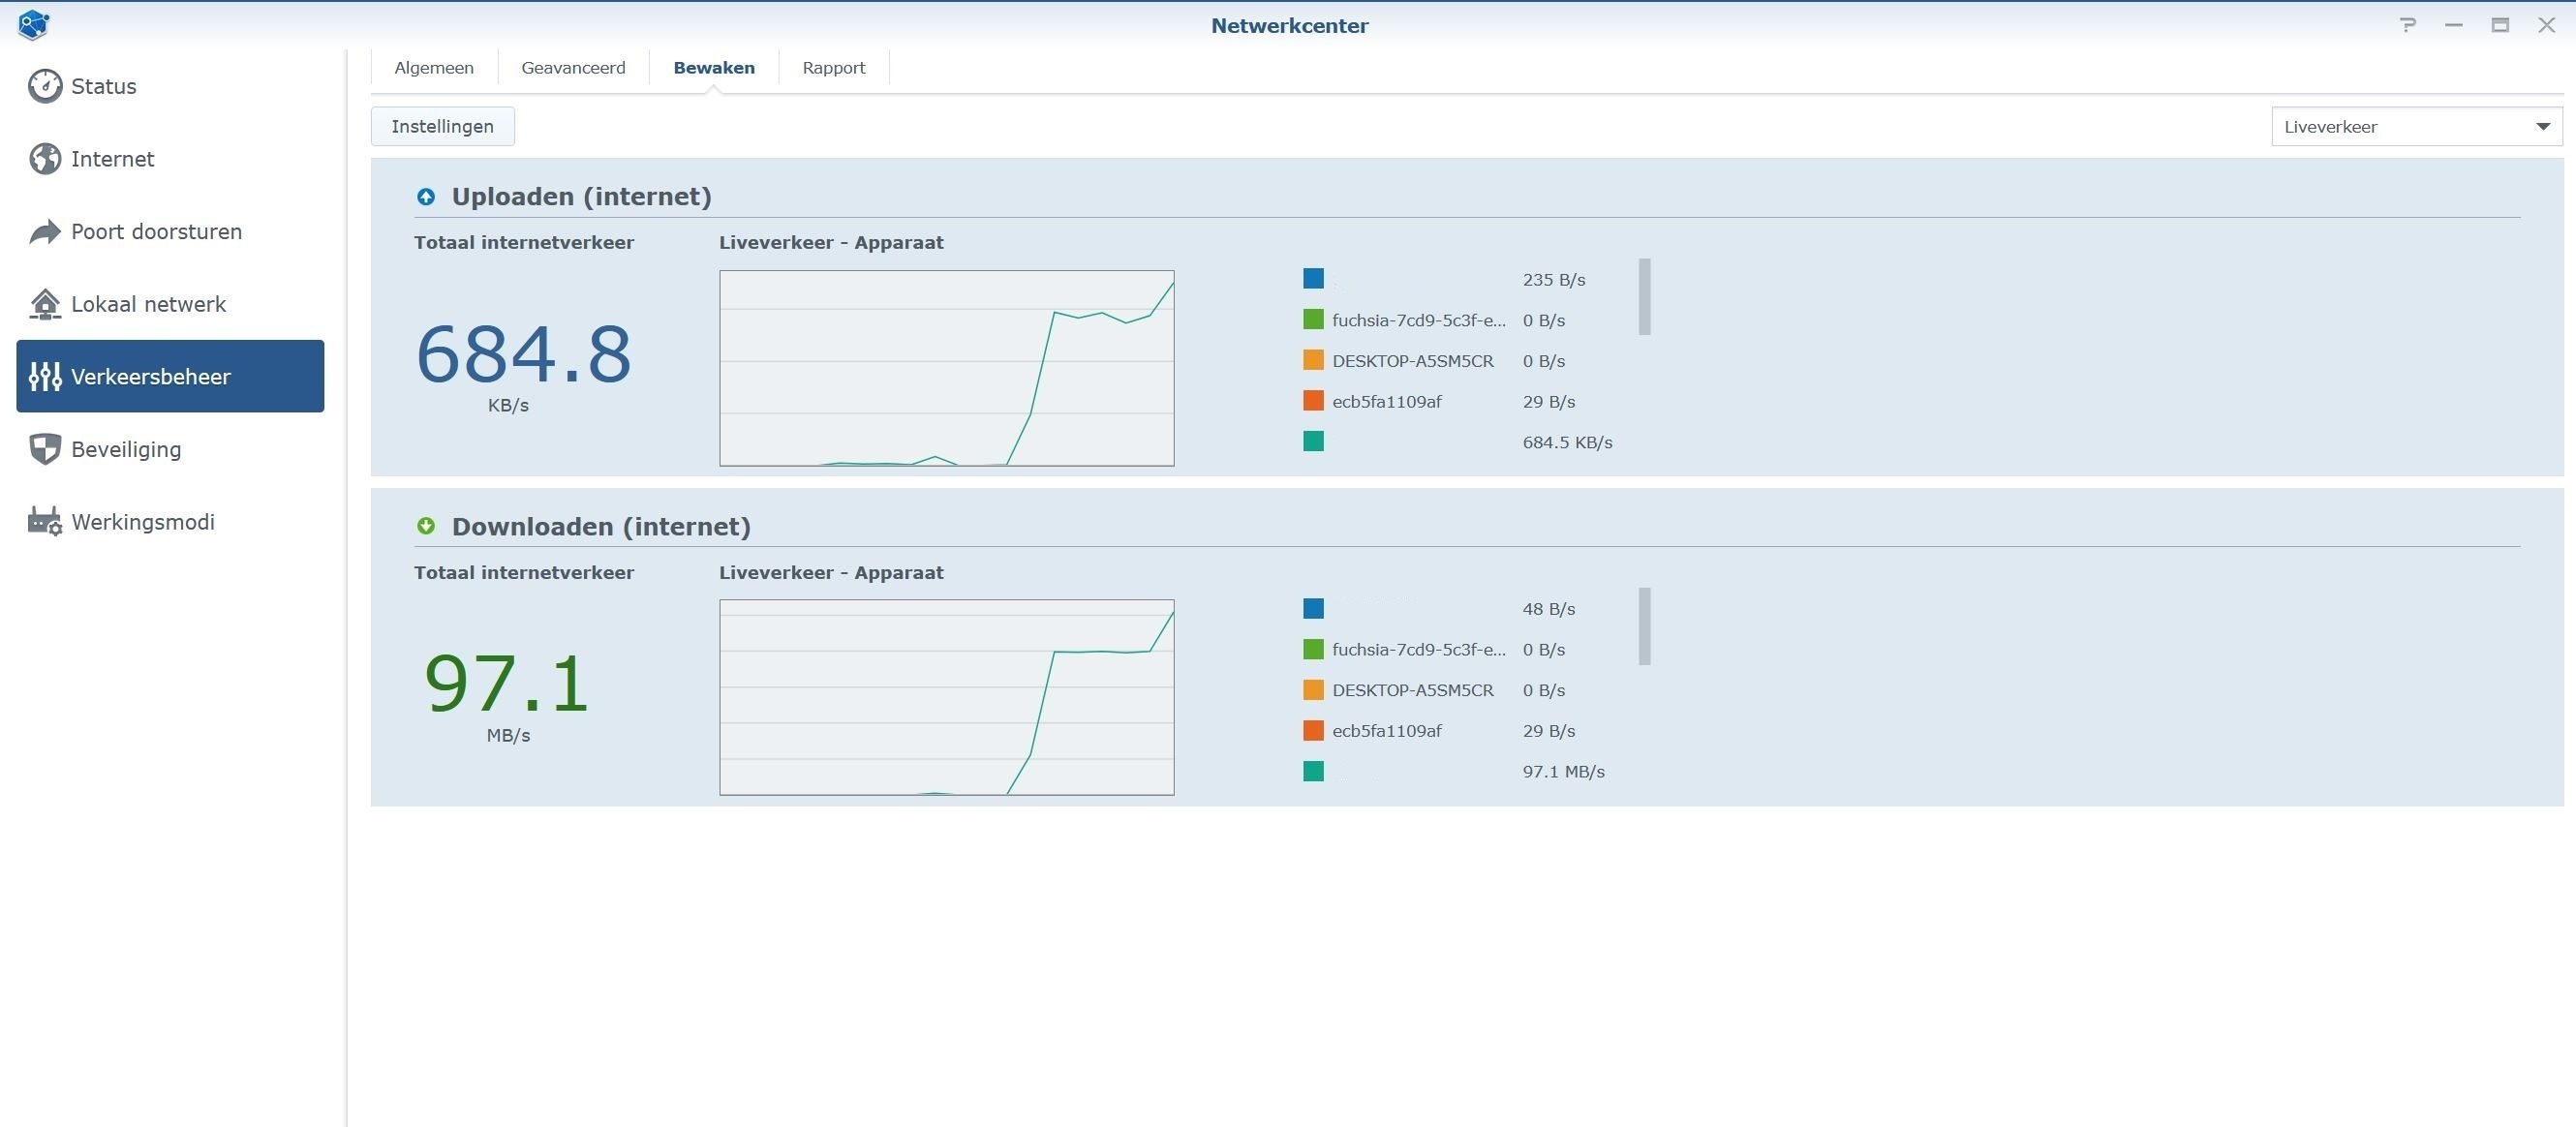Switch to the Algemeen tab
Viewport: 2576px width, 1127px height.
(x=434, y=68)
